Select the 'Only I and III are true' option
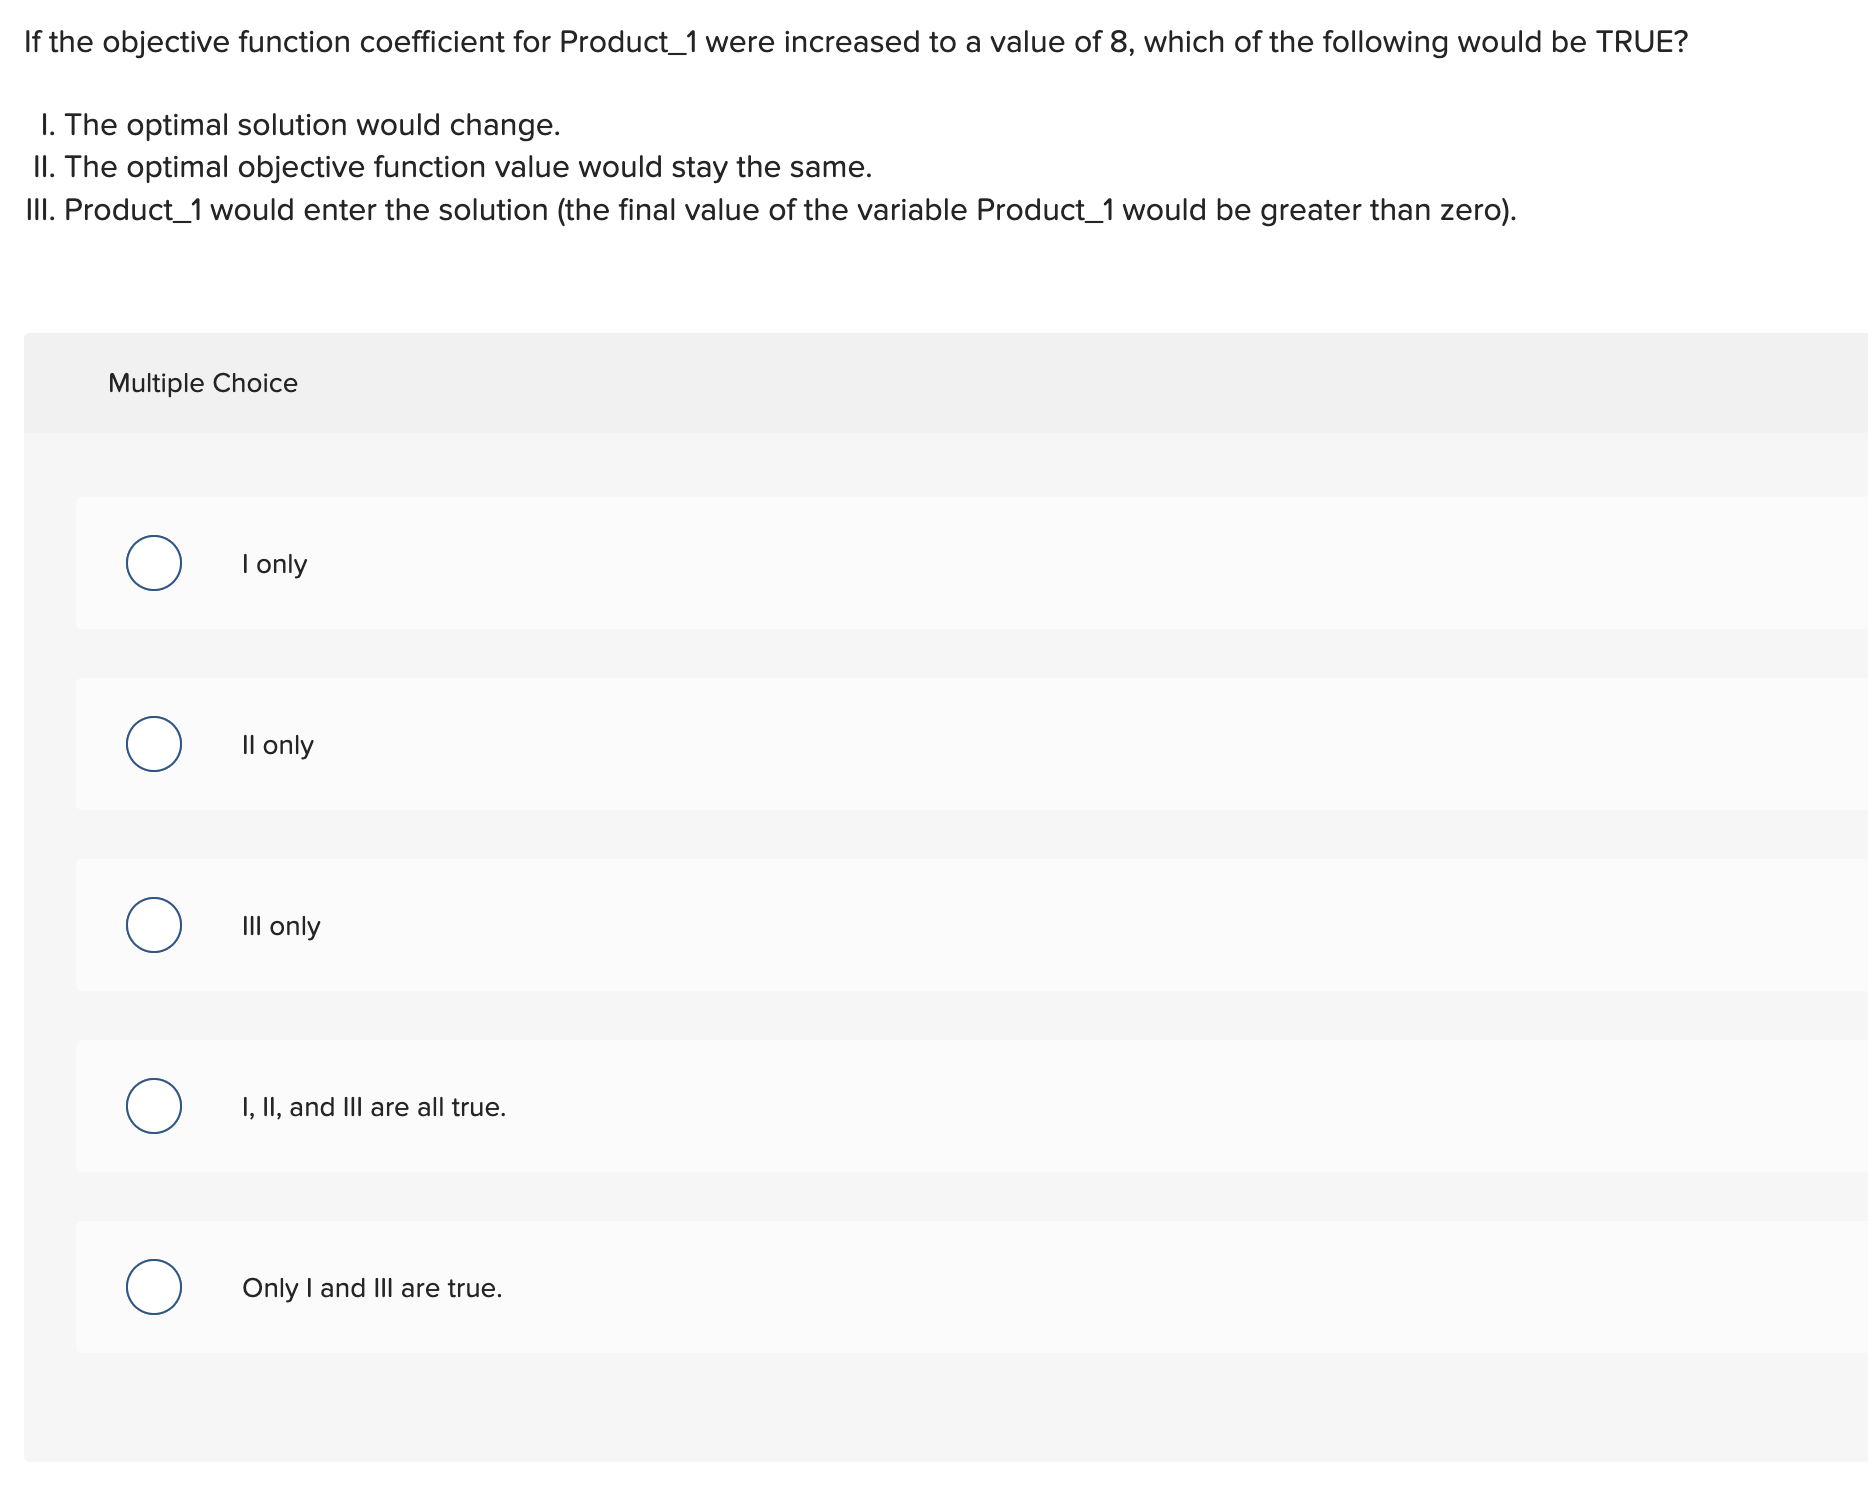The width and height of the screenshot is (1868, 1504). pos(153,1288)
